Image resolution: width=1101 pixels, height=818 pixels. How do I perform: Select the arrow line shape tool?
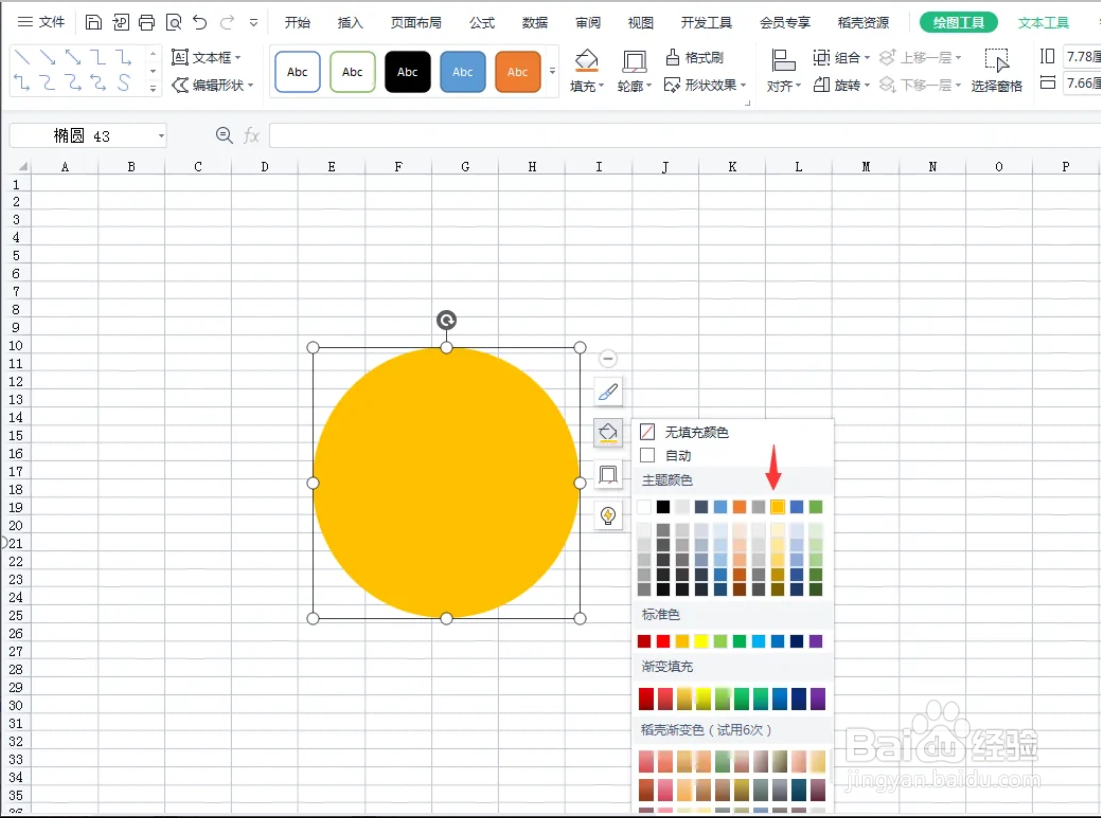point(48,57)
